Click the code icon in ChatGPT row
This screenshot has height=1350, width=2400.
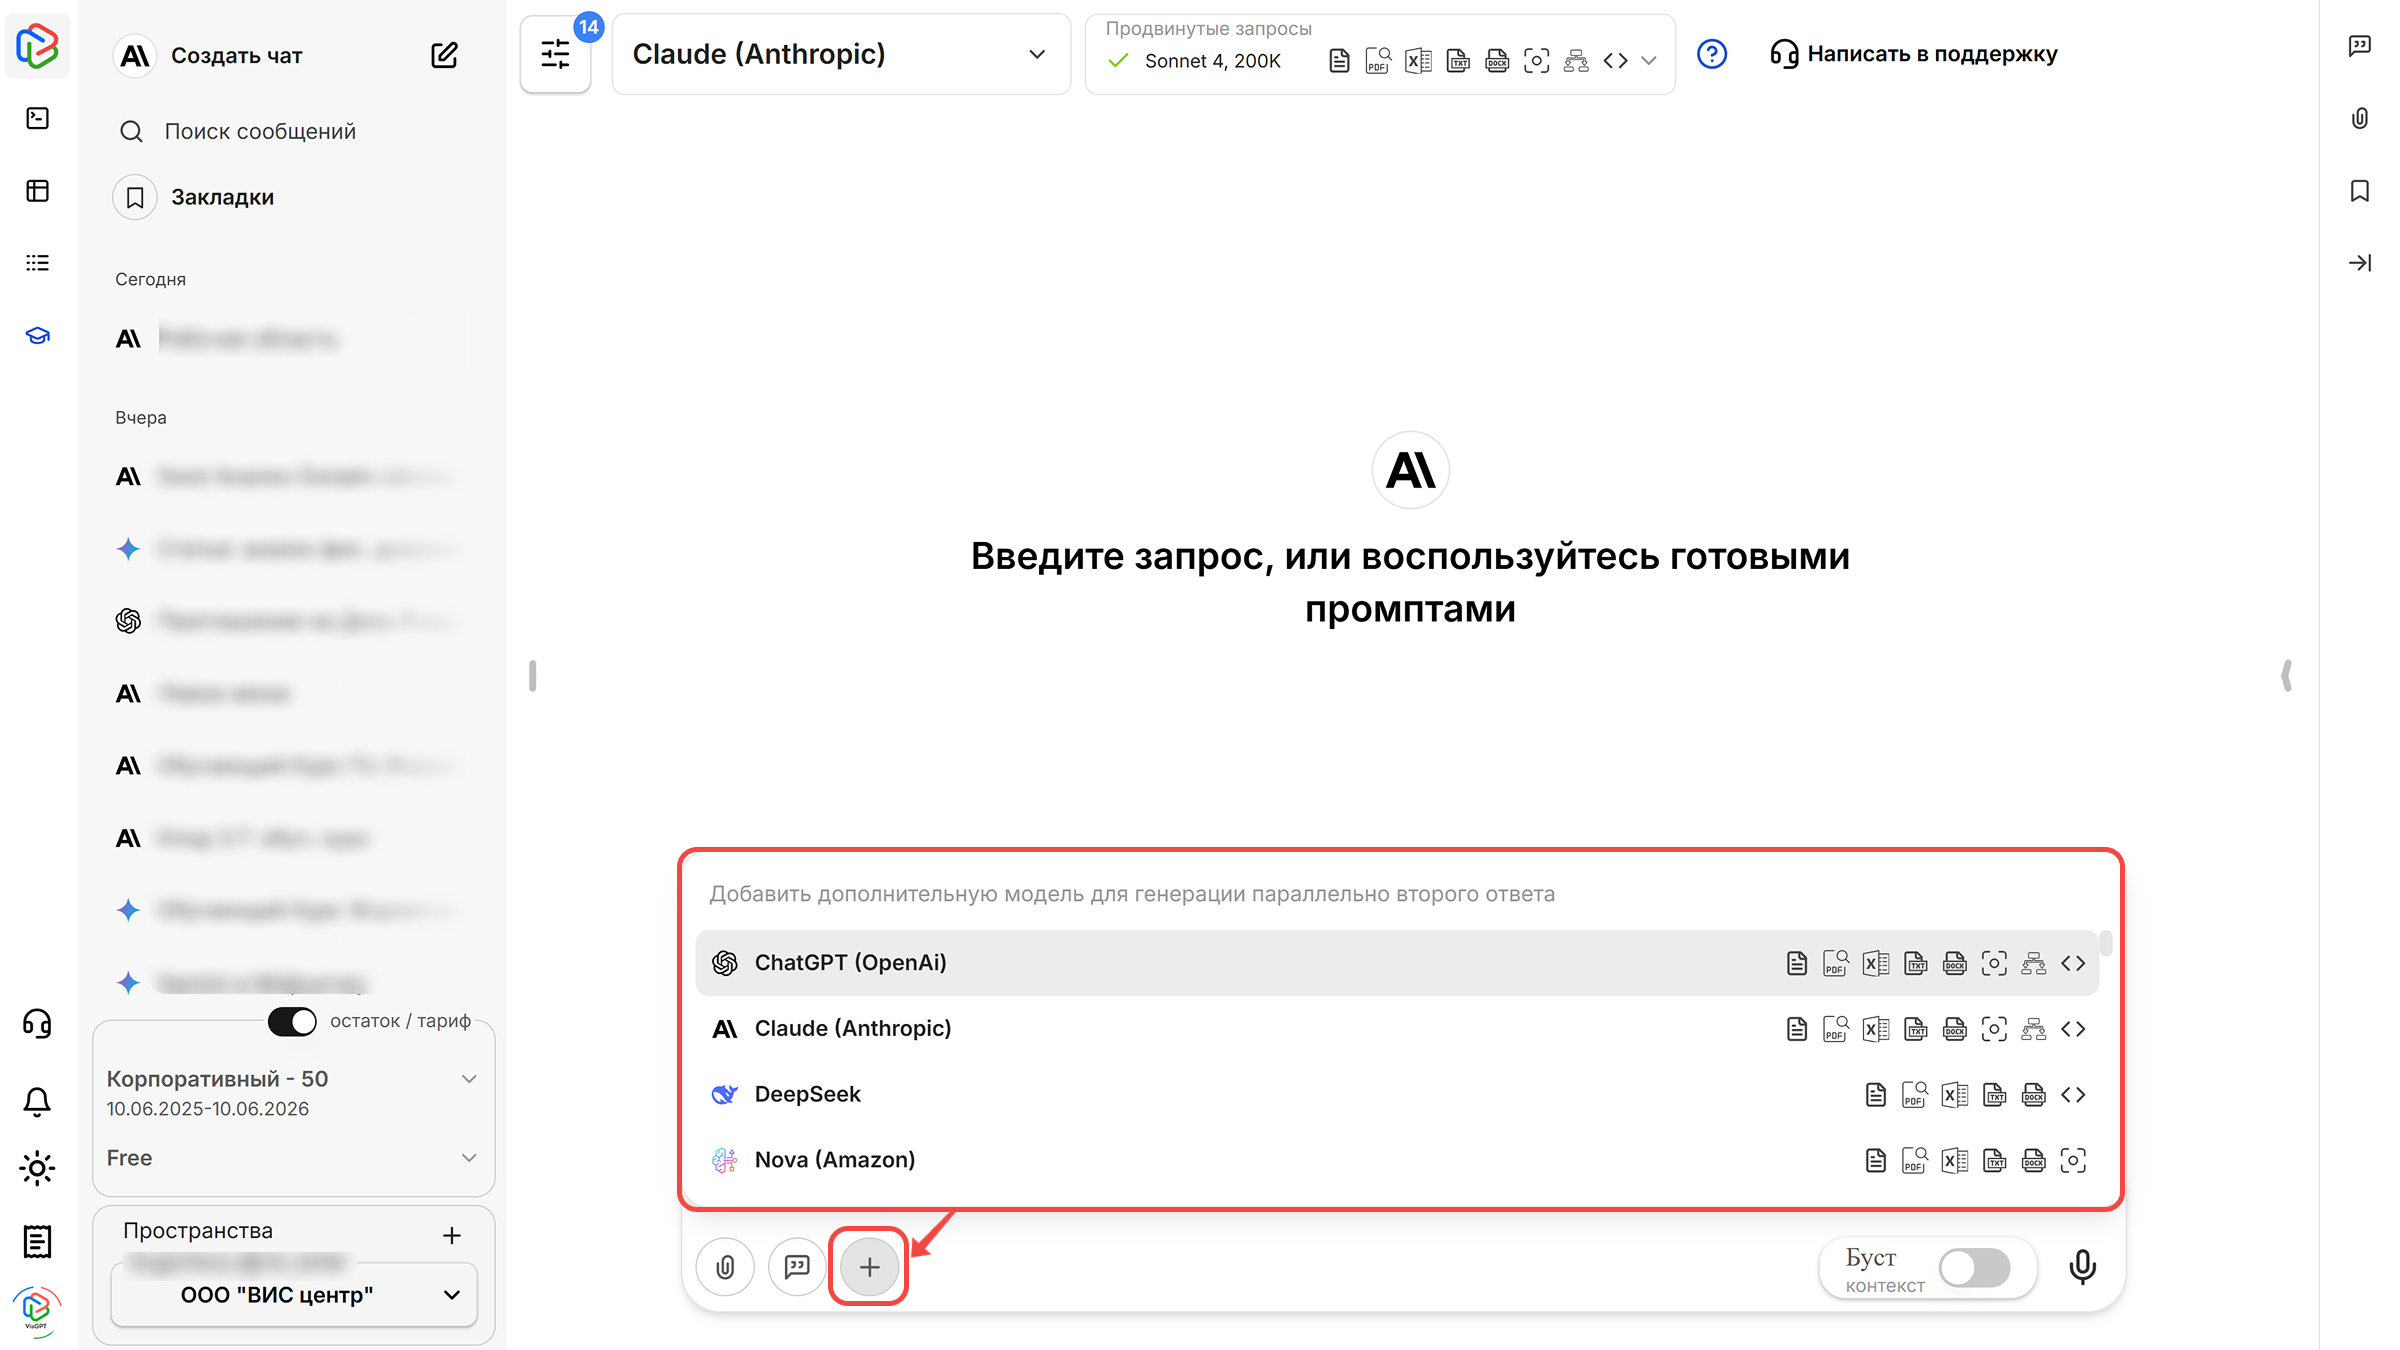point(2073,963)
